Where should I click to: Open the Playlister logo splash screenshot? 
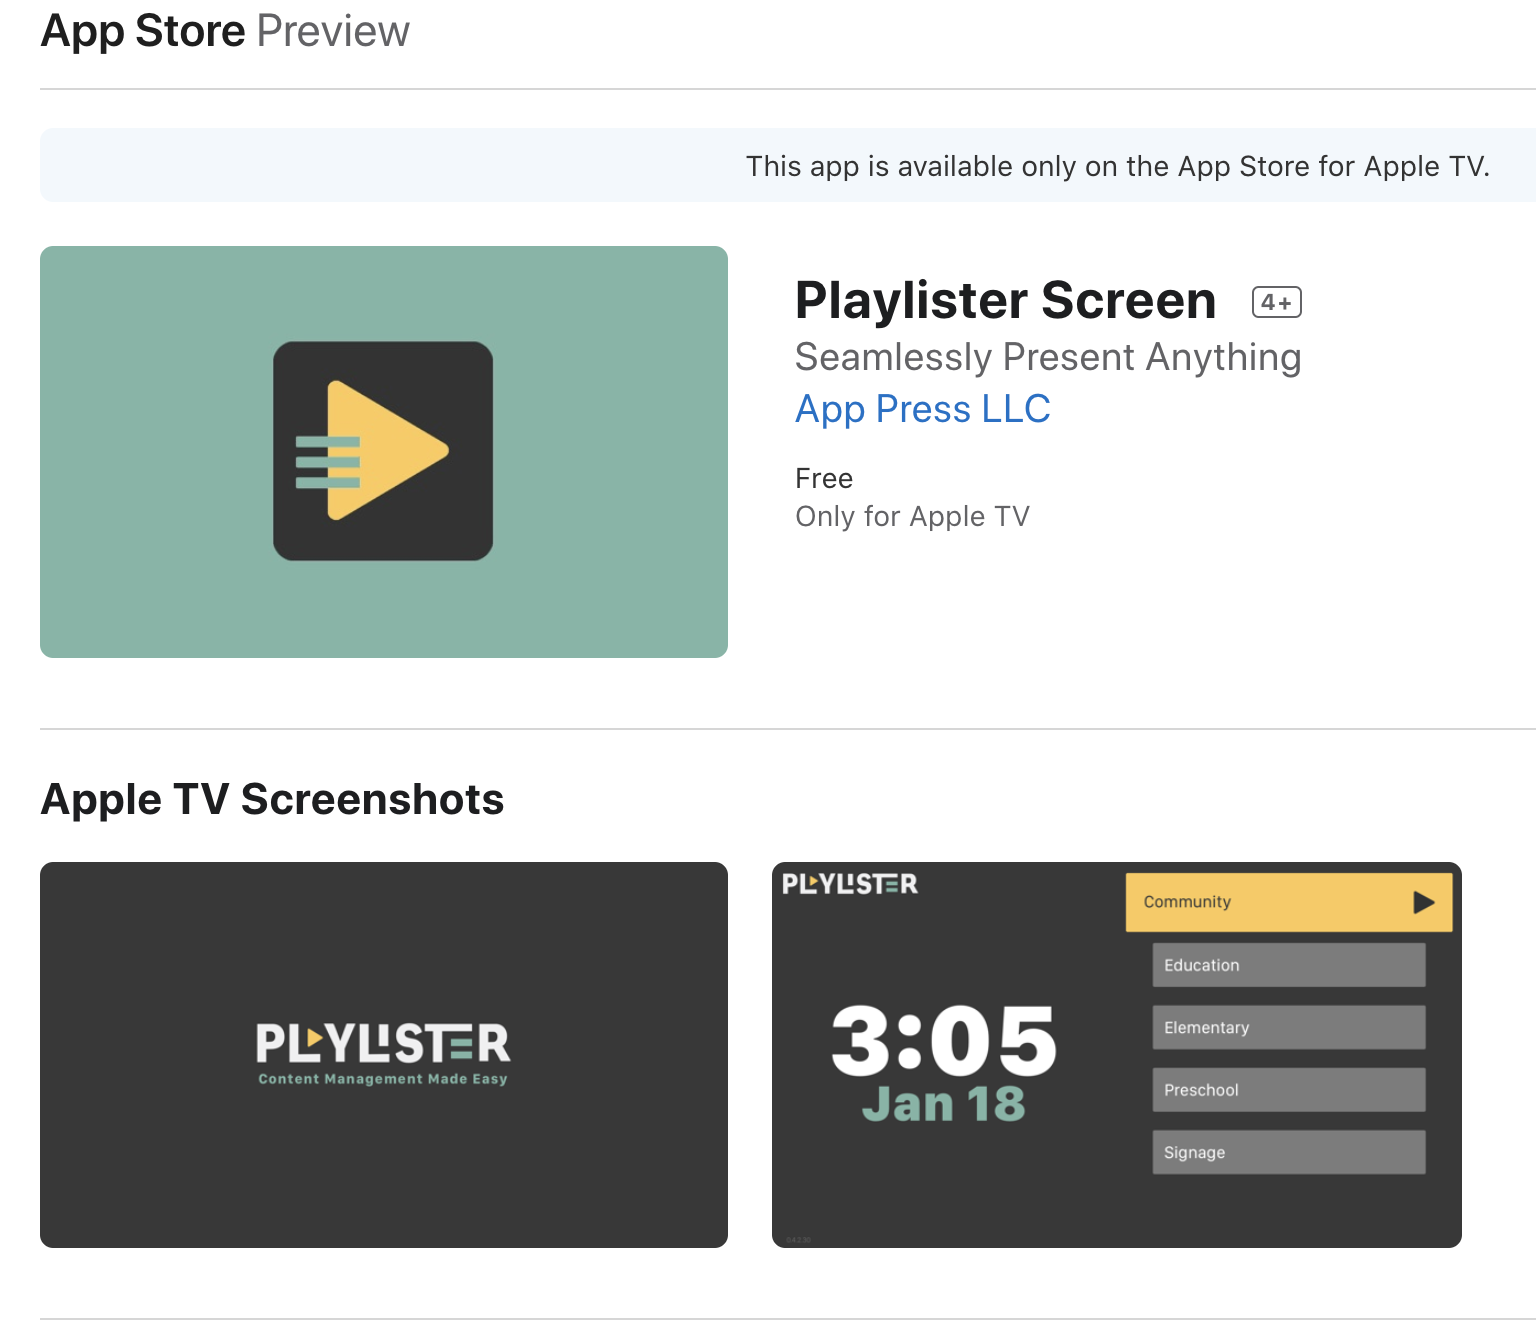coord(384,1055)
